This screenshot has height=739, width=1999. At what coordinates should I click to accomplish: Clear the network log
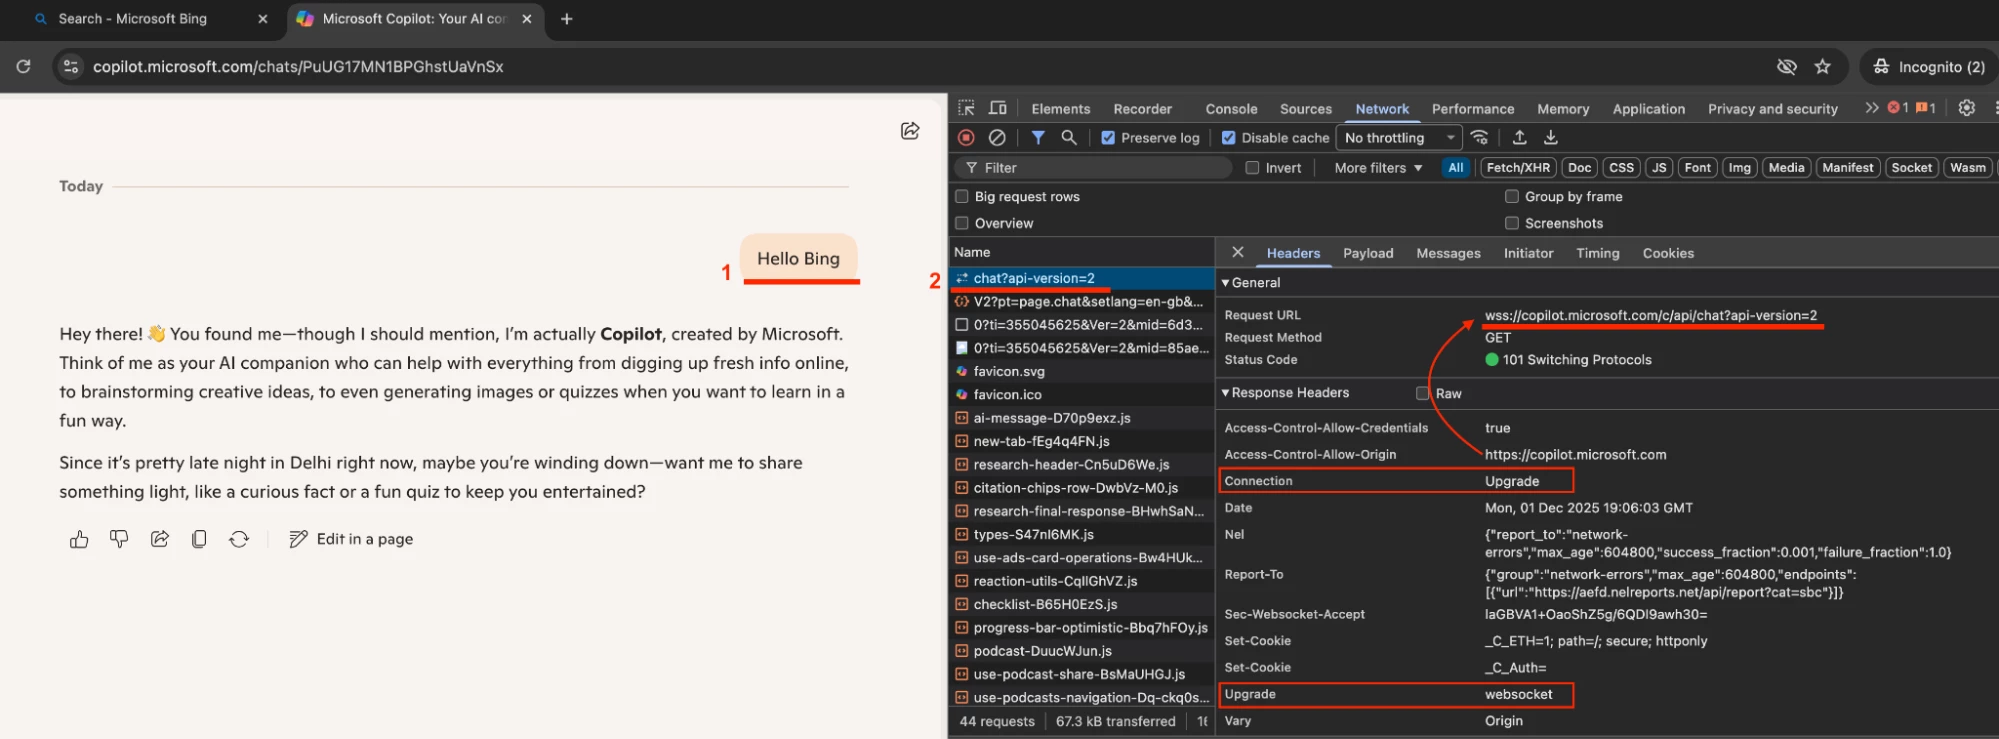pyautogui.click(x=997, y=138)
